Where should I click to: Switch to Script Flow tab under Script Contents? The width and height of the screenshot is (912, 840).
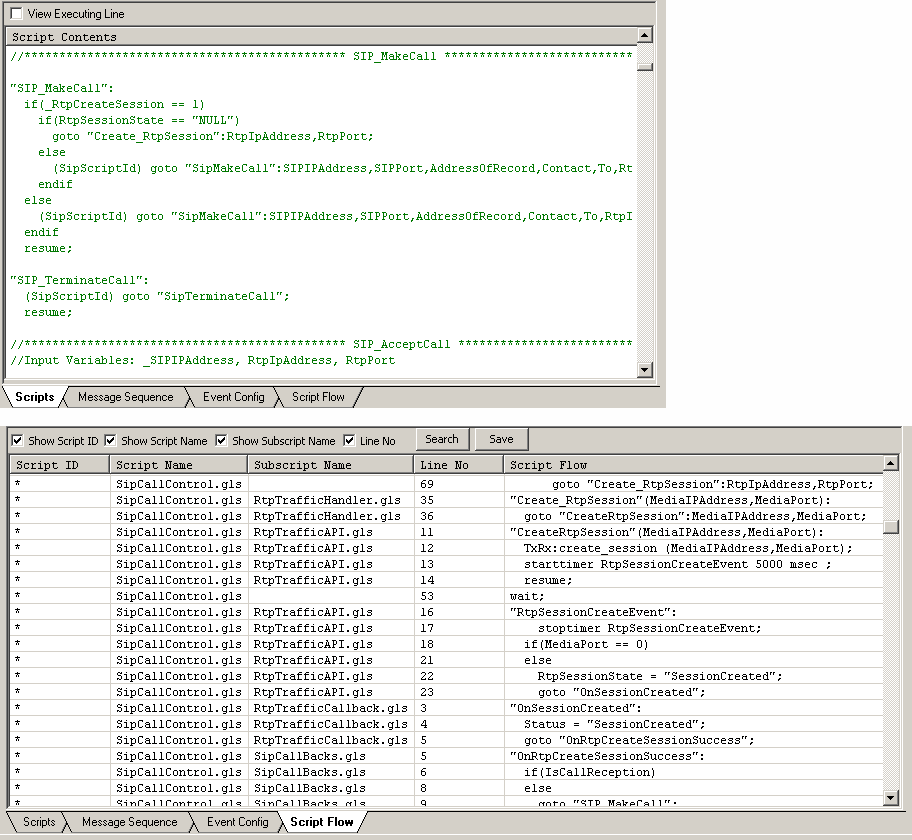[x=318, y=397]
